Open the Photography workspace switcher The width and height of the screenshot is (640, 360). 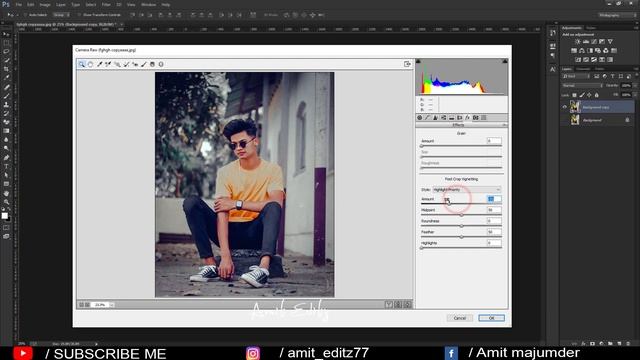pos(617,15)
